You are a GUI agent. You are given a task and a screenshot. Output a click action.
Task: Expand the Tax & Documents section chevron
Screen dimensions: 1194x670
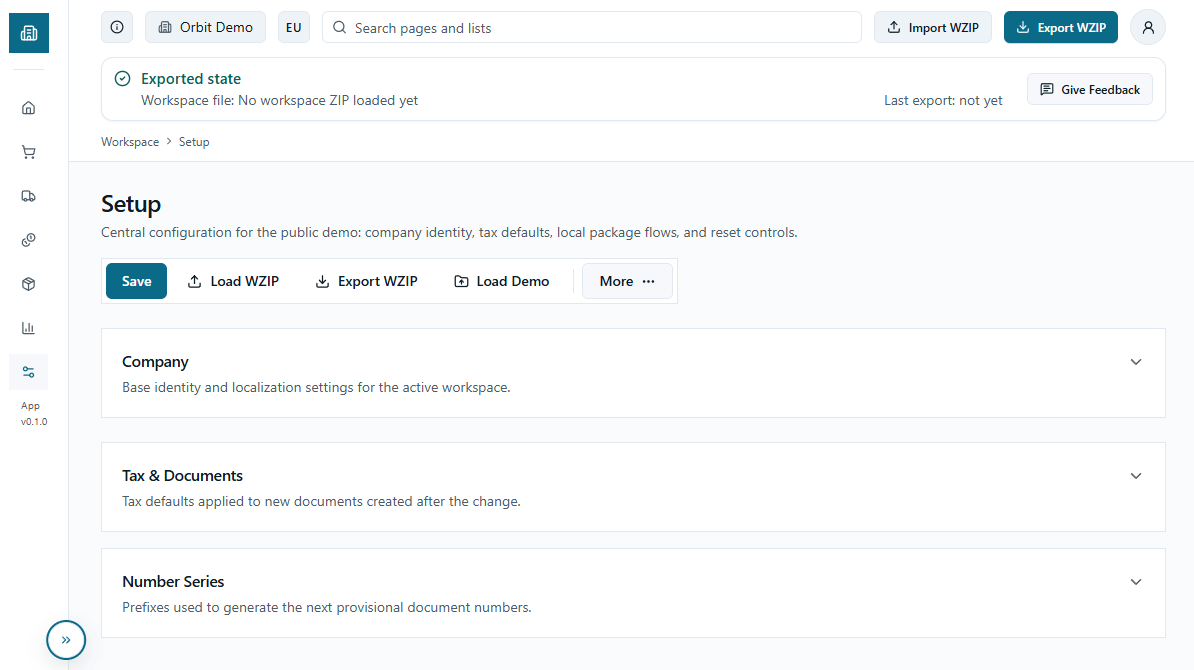coord(1136,476)
